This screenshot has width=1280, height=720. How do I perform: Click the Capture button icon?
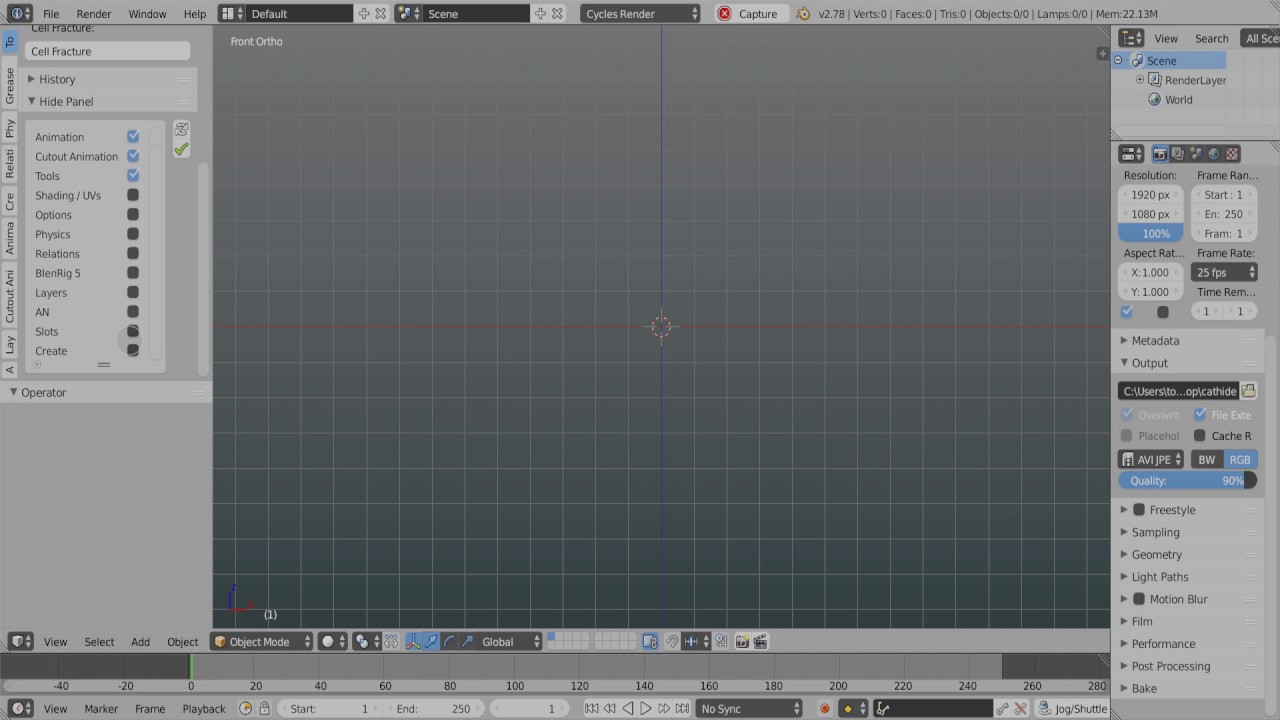point(724,14)
